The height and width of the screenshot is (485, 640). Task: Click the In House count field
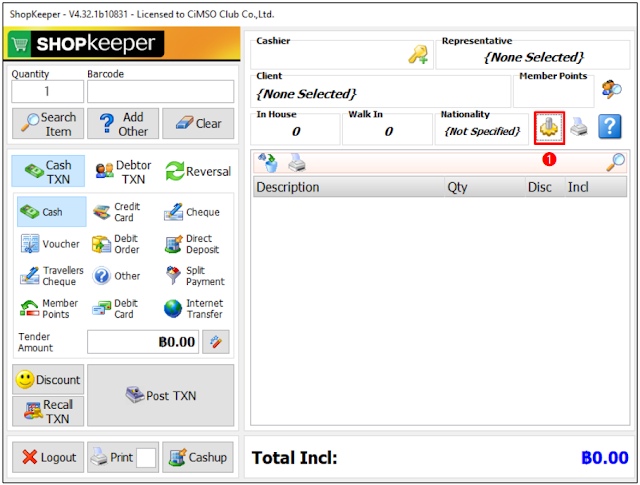(x=295, y=129)
